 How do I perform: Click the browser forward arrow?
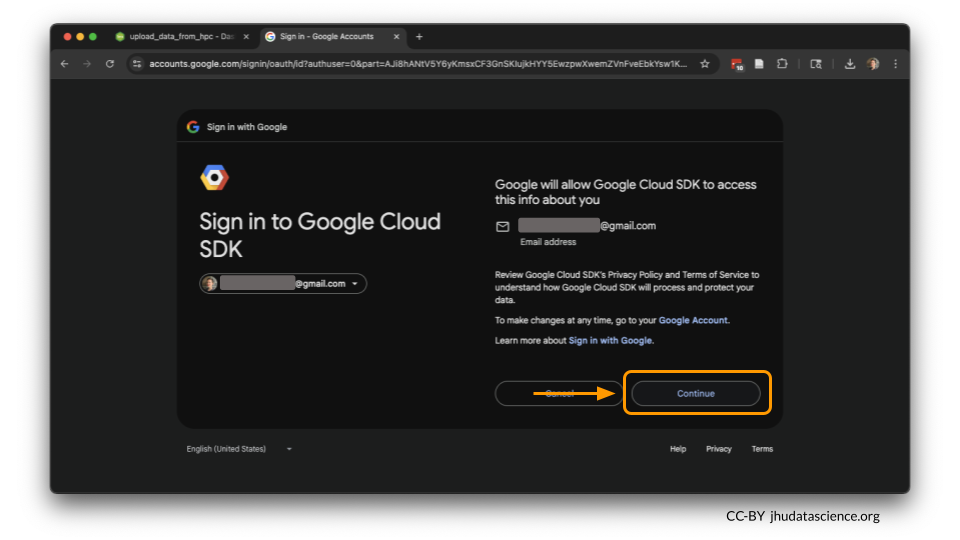click(x=87, y=64)
